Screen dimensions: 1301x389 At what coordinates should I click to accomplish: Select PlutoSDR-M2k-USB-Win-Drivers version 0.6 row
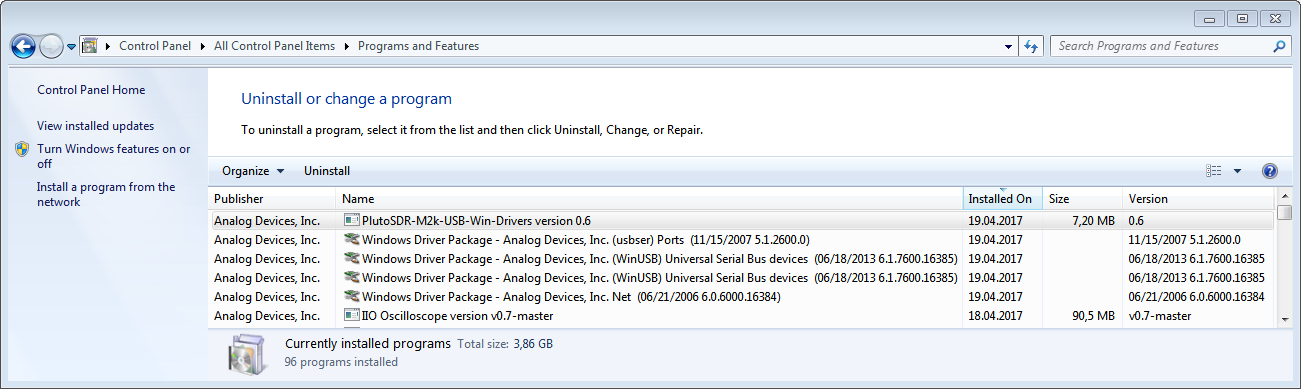(742, 220)
